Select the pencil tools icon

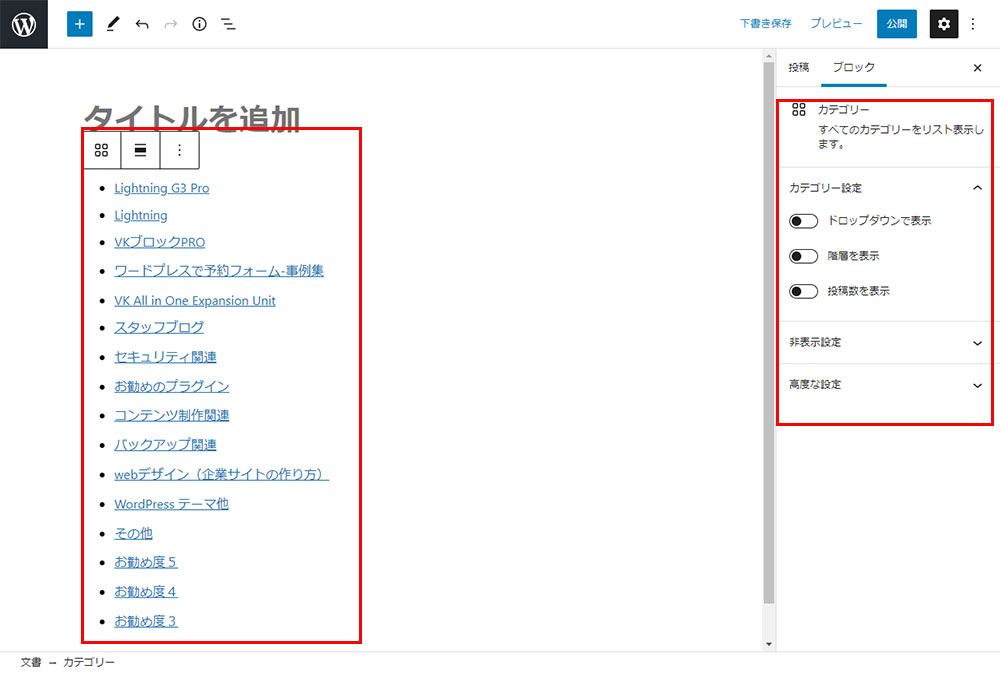pos(112,24)
